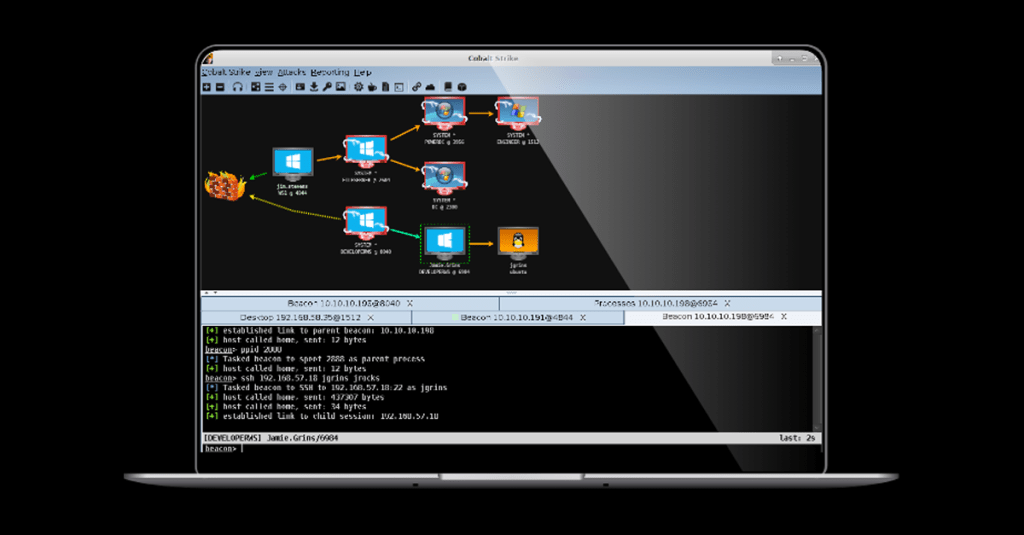Click the Connect plus icon in toolbar

click(x=206, y=87)
